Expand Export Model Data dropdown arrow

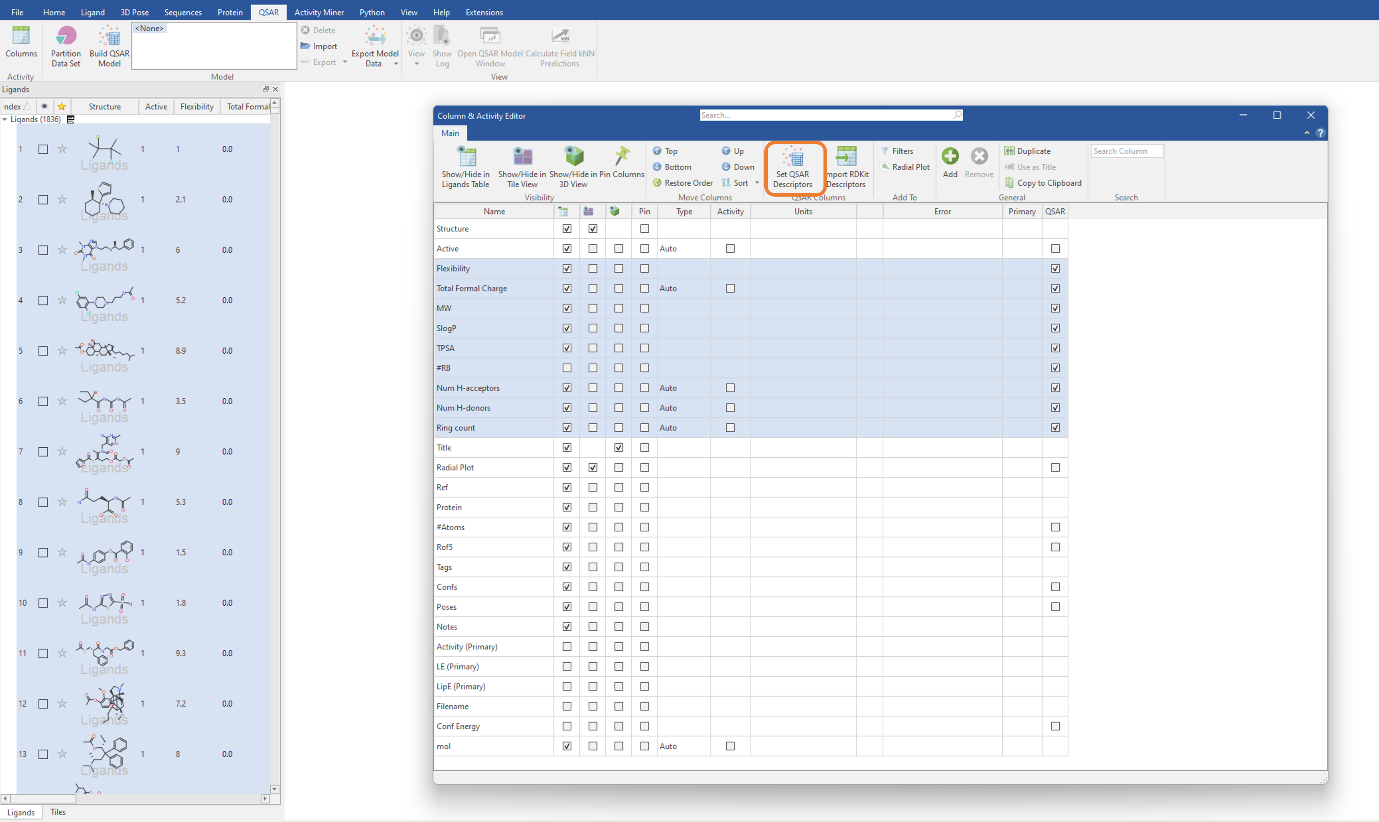[397, 63]
